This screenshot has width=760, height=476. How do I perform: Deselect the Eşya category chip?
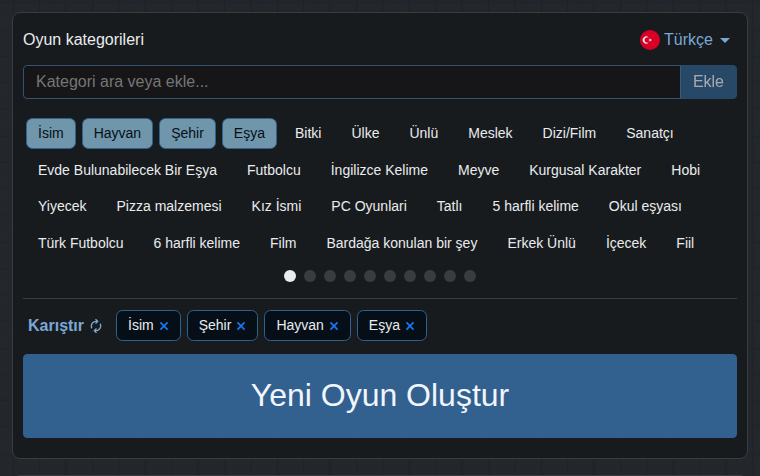[x=250, y=133]
